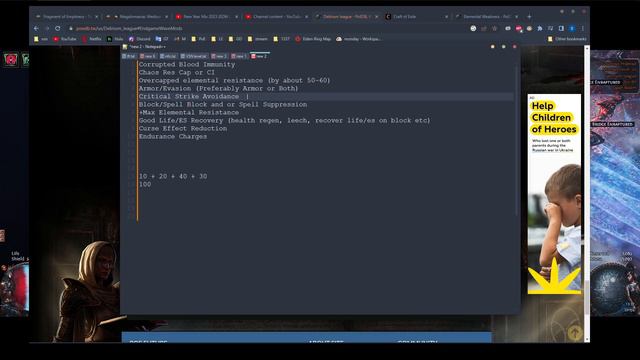
Task: Select the active new 2 Notepad++ tab
Action: point(259,56)
